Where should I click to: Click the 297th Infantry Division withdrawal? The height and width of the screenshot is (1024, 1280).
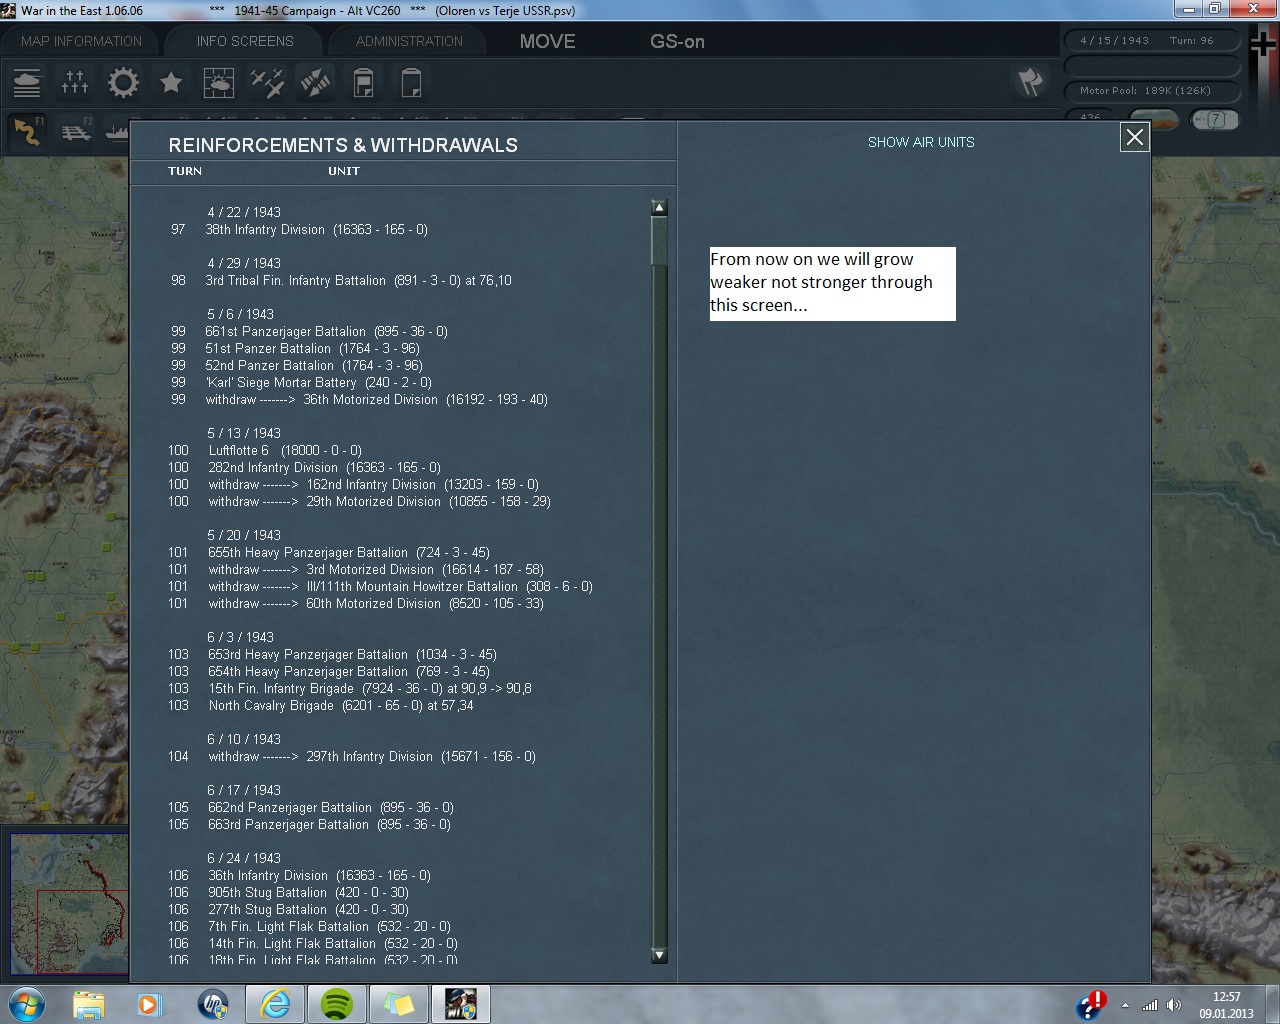371,756
